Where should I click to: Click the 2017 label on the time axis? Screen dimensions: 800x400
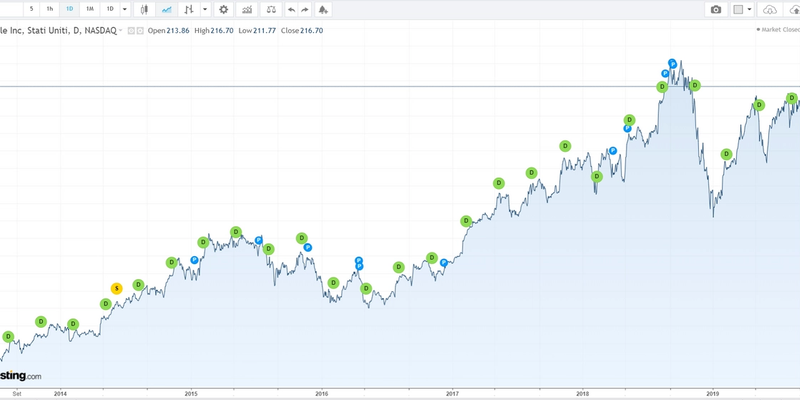(x=452, y=393)
